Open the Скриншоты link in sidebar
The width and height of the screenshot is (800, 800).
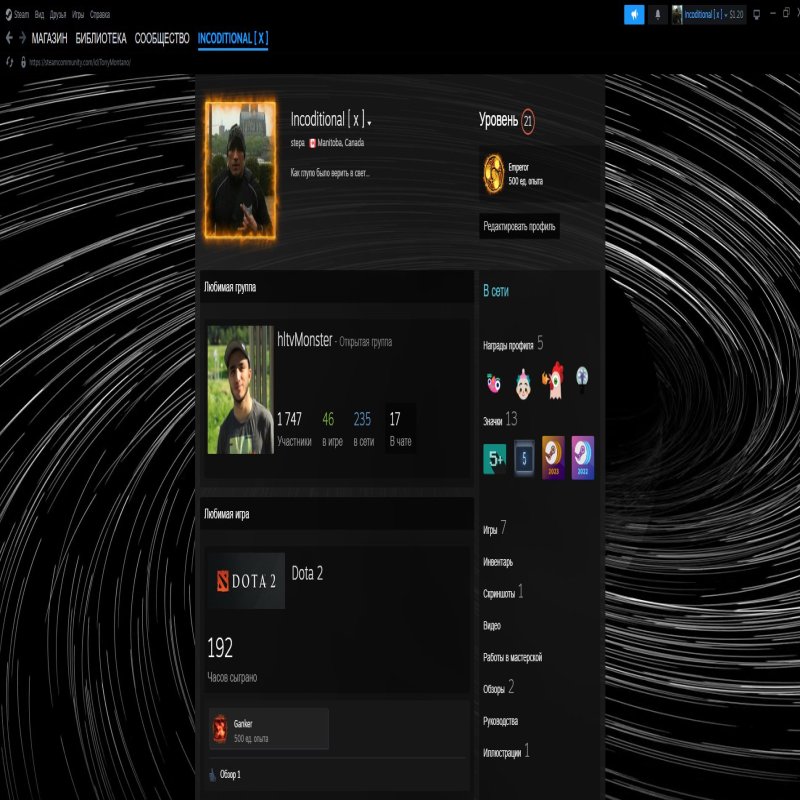499,593
